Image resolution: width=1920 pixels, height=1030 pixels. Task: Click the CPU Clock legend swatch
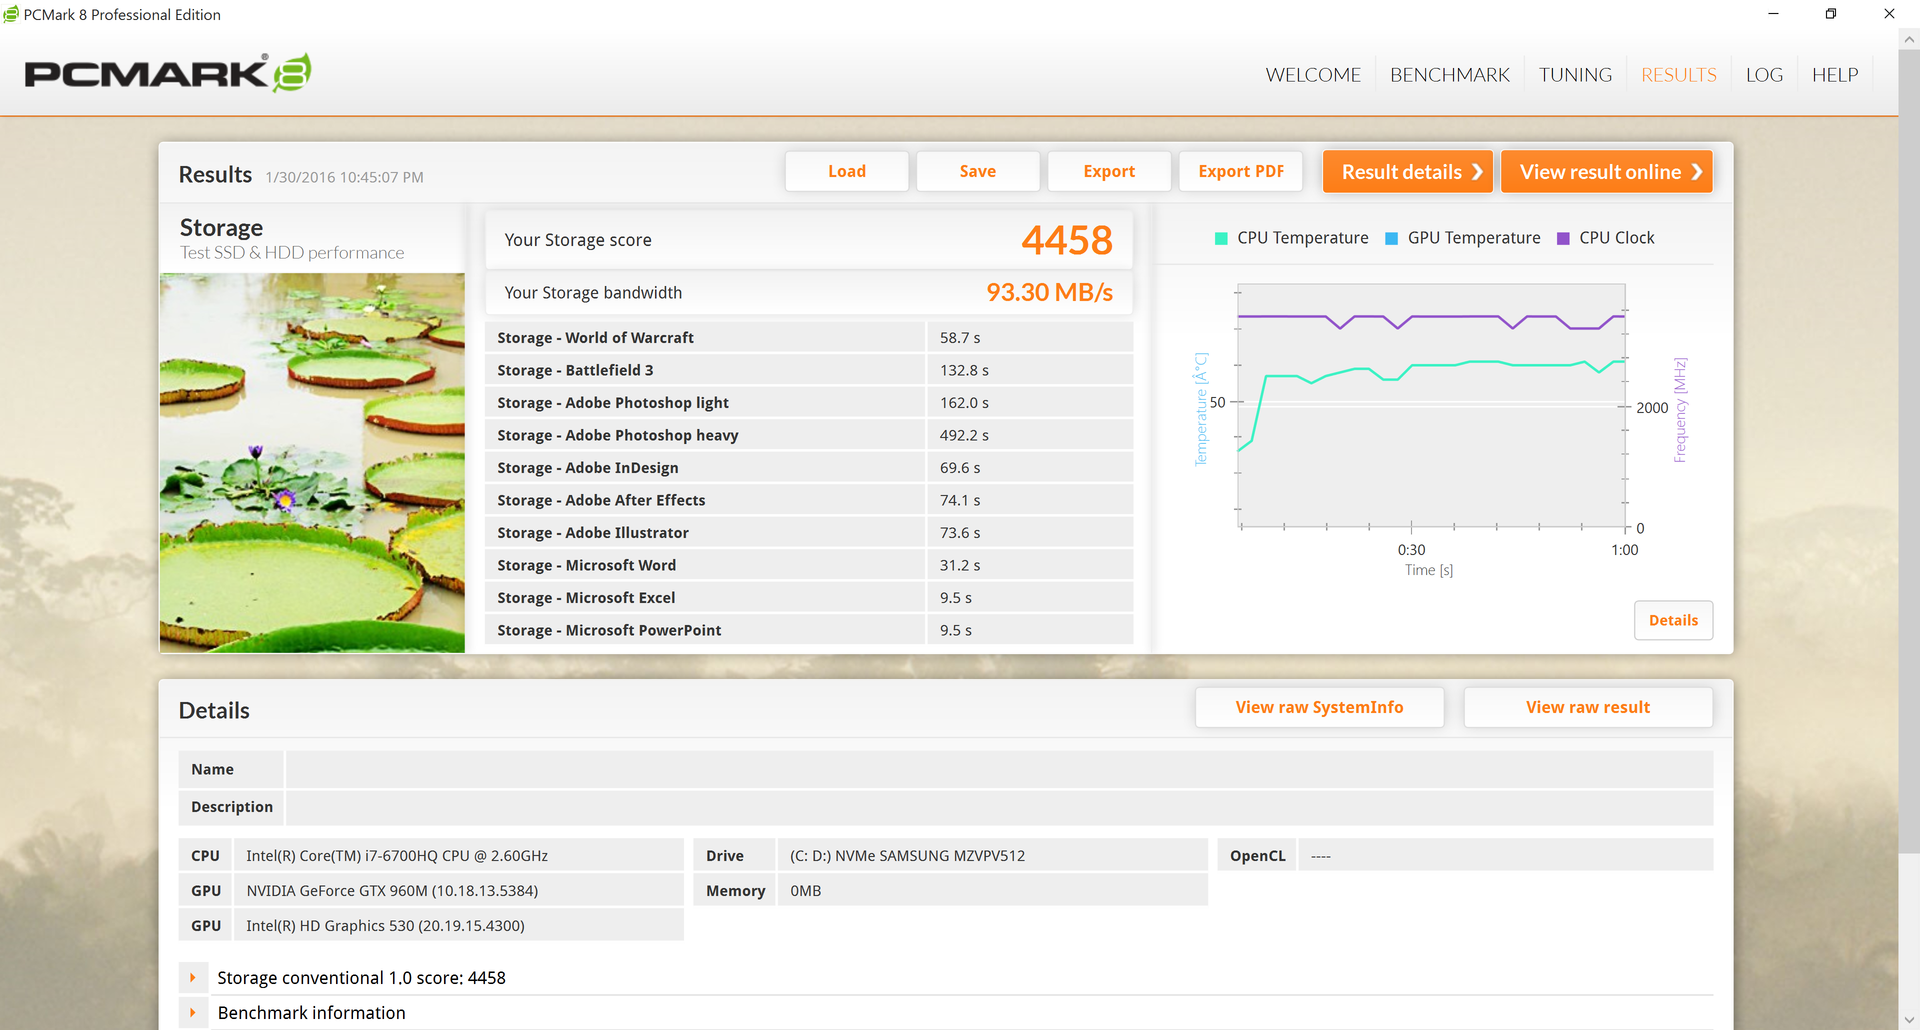click(x=1563, y=238)
